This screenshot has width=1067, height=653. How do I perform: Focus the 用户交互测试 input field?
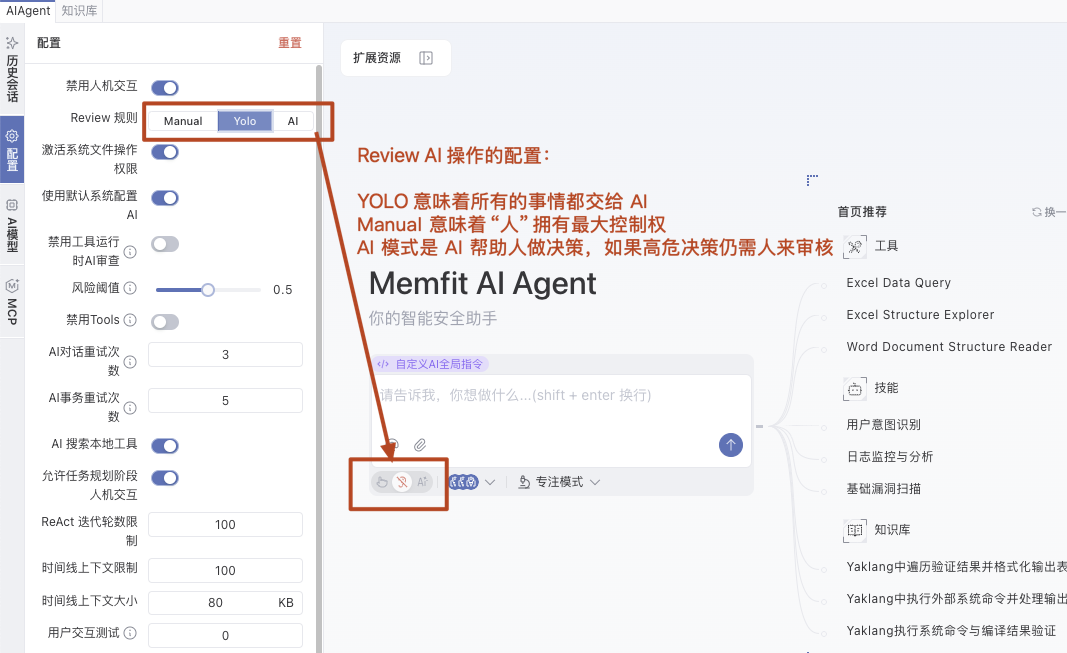tap(225, 635)
